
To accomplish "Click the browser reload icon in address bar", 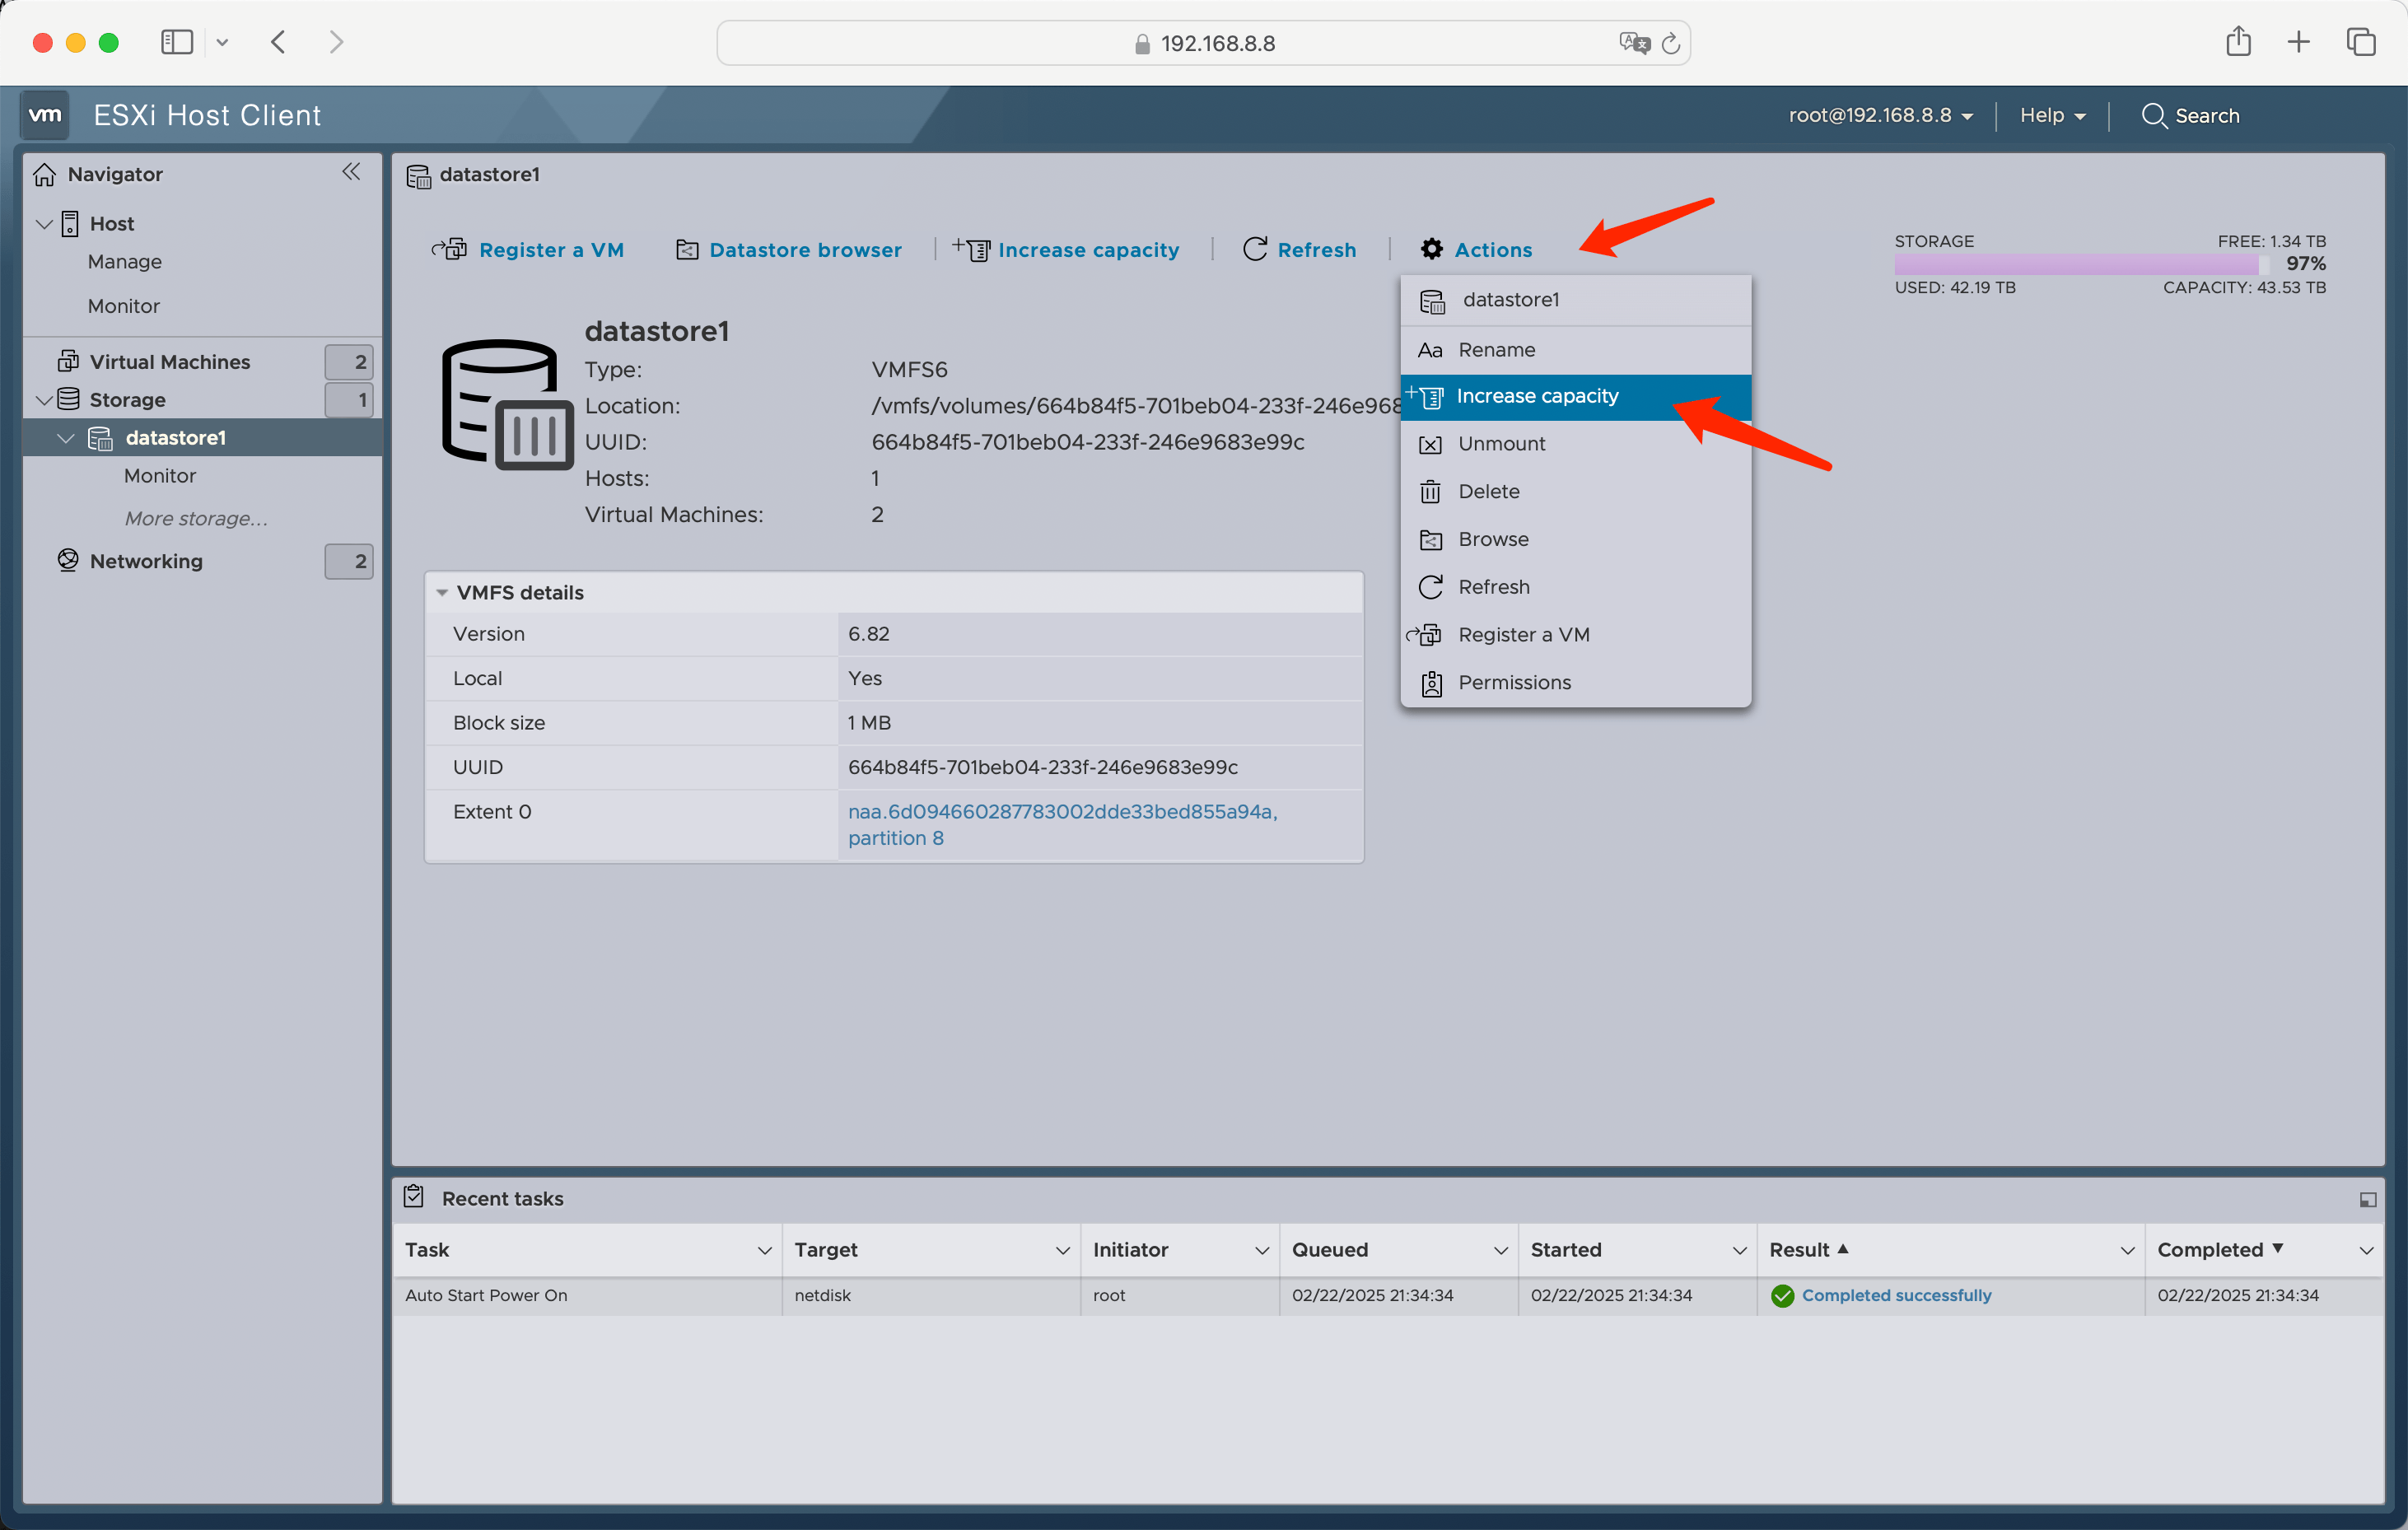I will [1670, 43].
